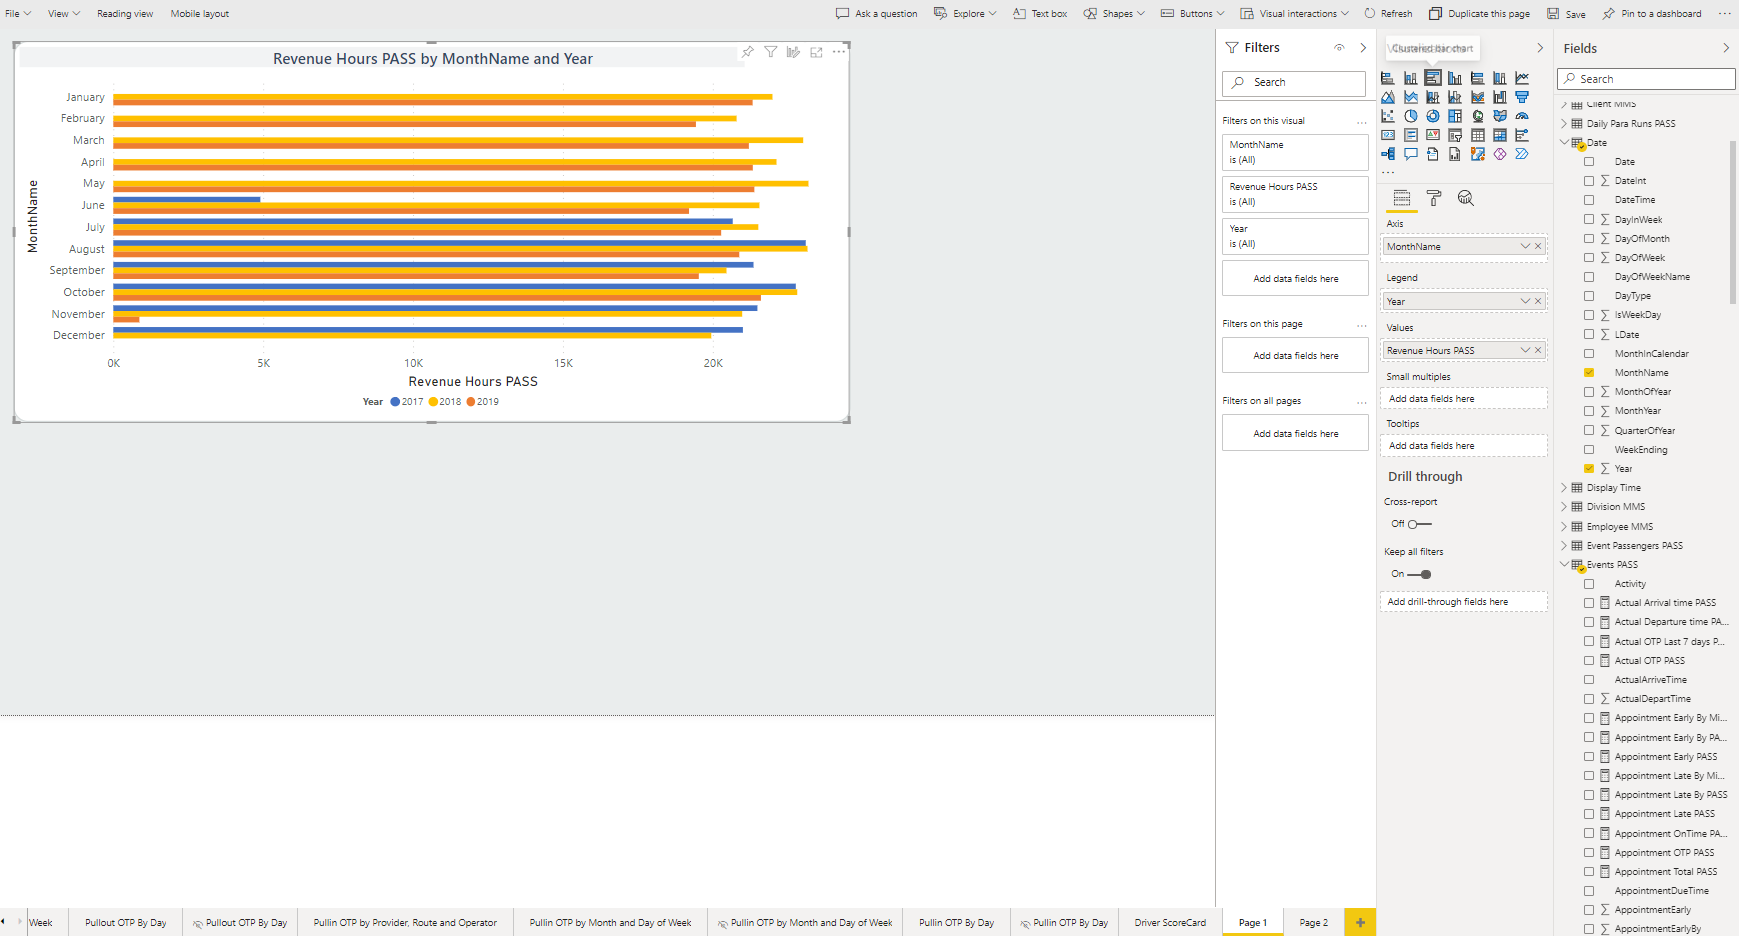Viewport: 1739px width, 936px height.
Task: Collapse the Date table in Fields
Action: [x=1565, y=142]
